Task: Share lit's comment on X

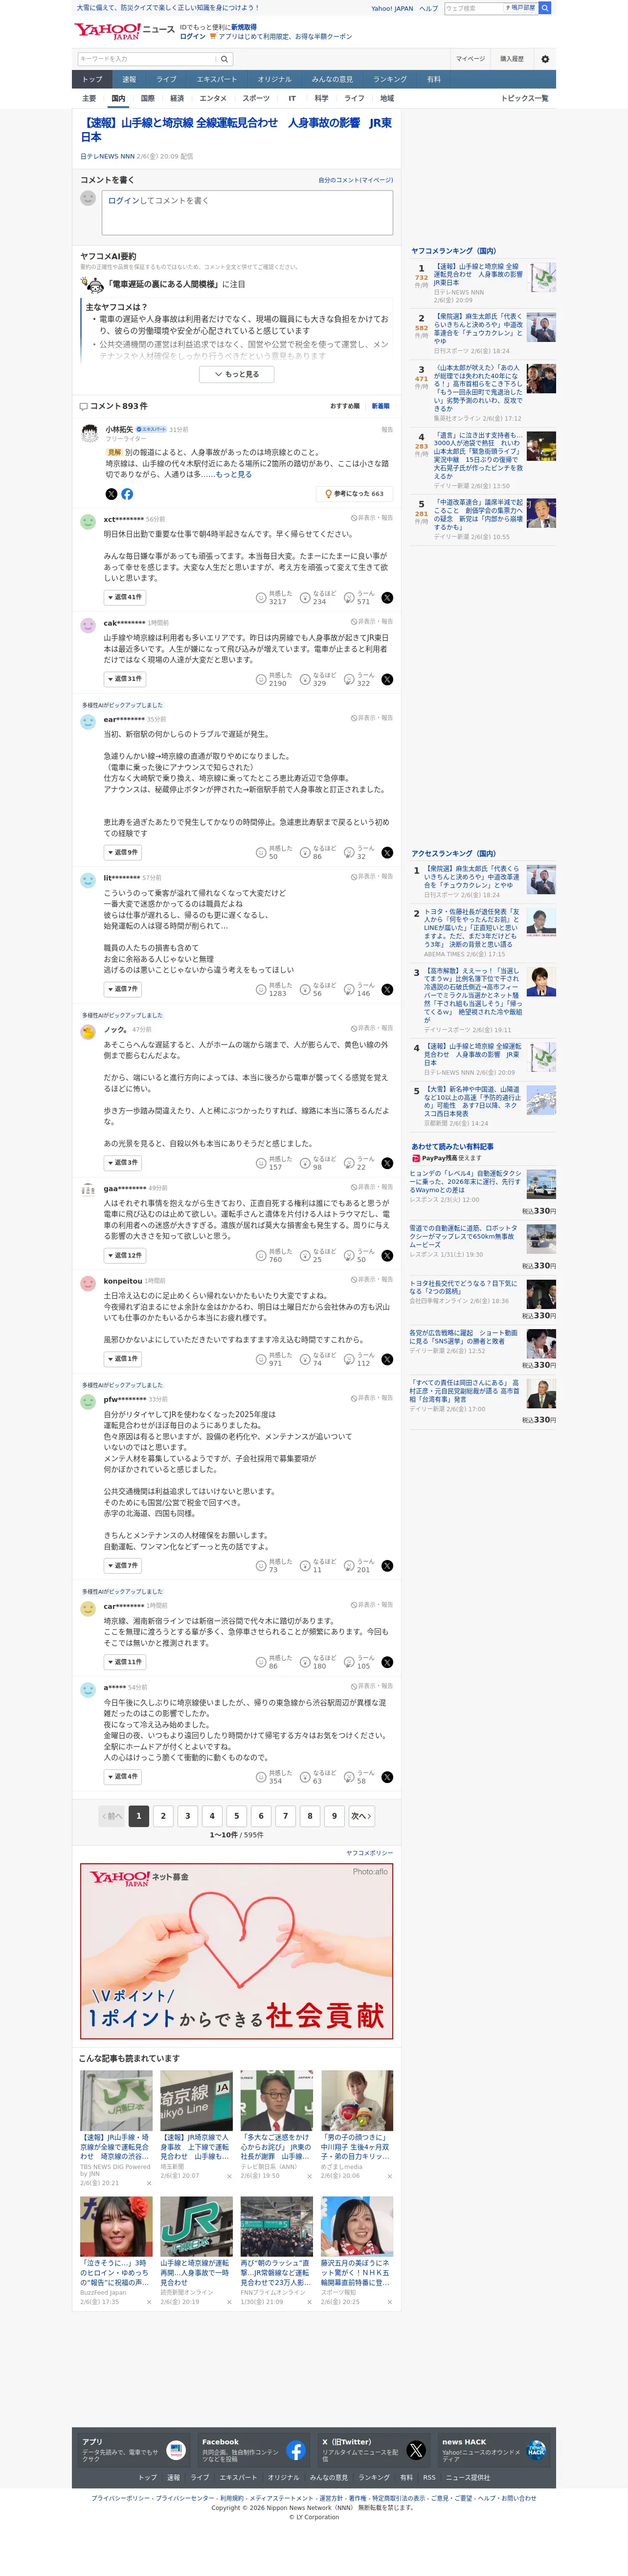Action: click(x=387, y=989)
